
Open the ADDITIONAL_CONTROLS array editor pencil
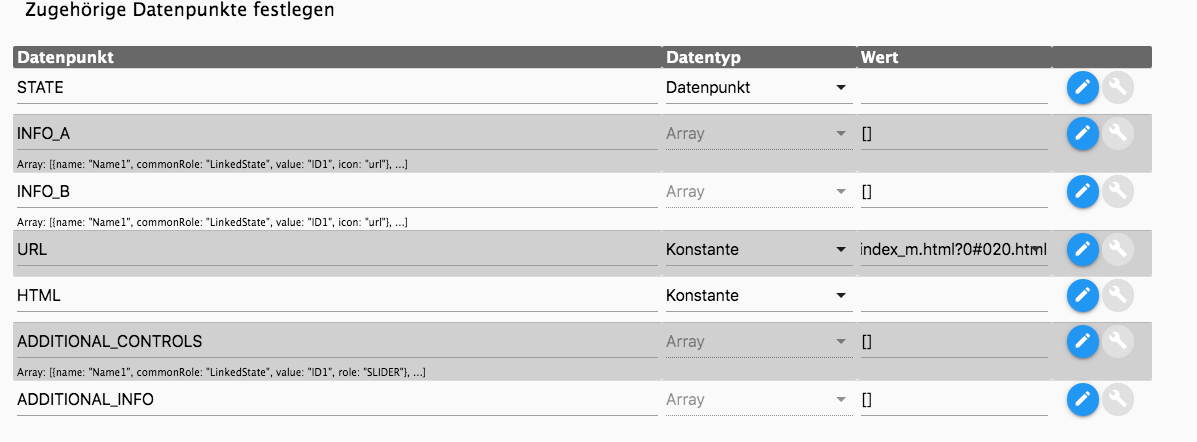point(1082,341)
